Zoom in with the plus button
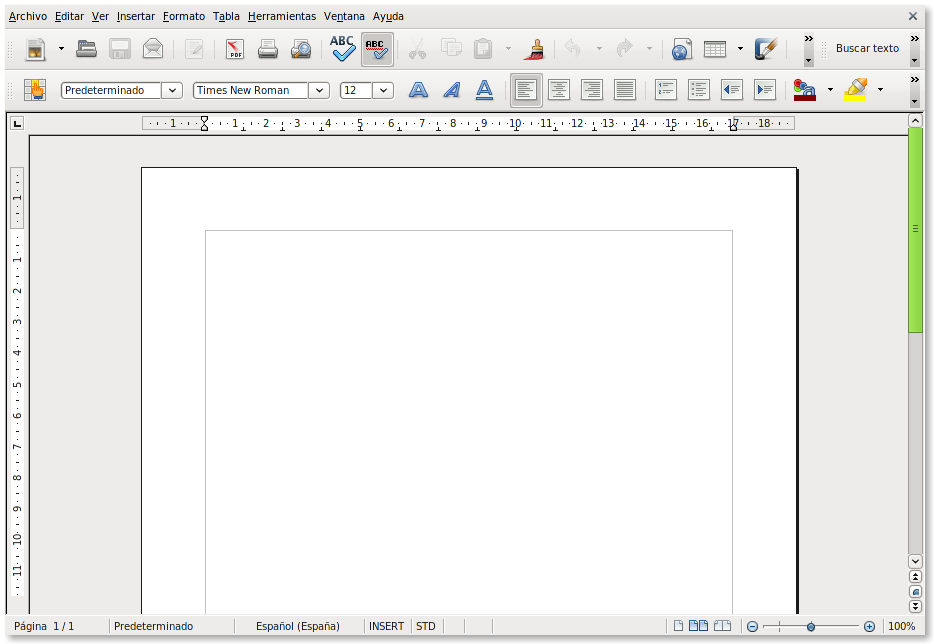Screen dimensions: 934x644 tap(869, 627)
